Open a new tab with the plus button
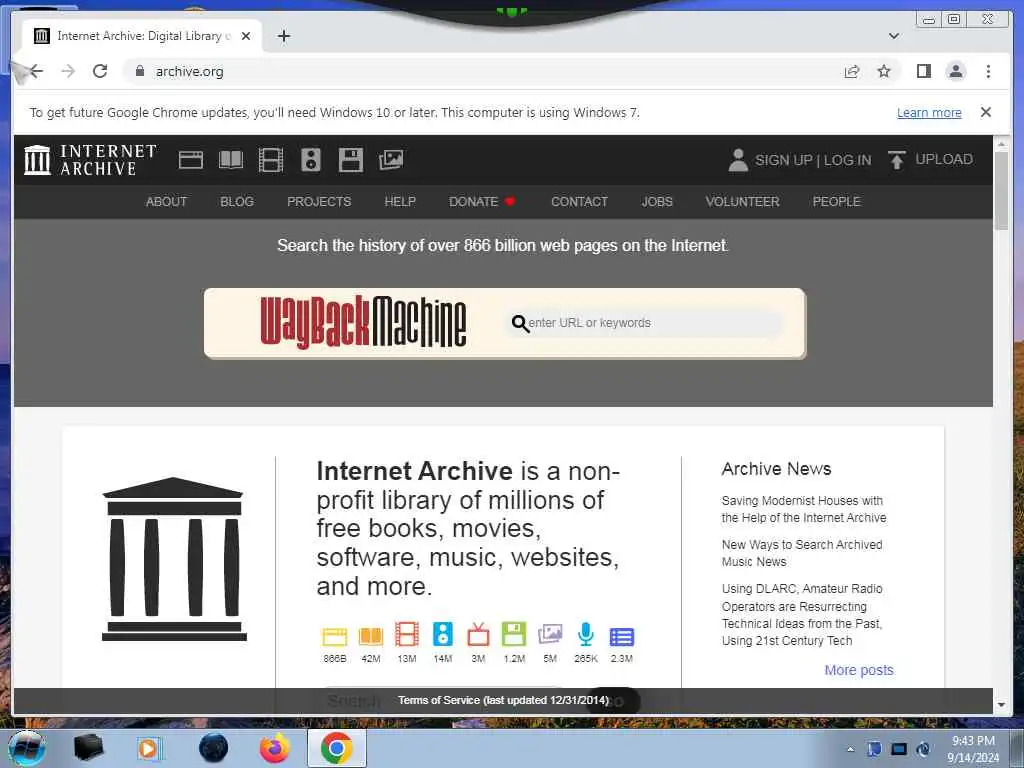1024x768 pixels. (x=283, y=36)
